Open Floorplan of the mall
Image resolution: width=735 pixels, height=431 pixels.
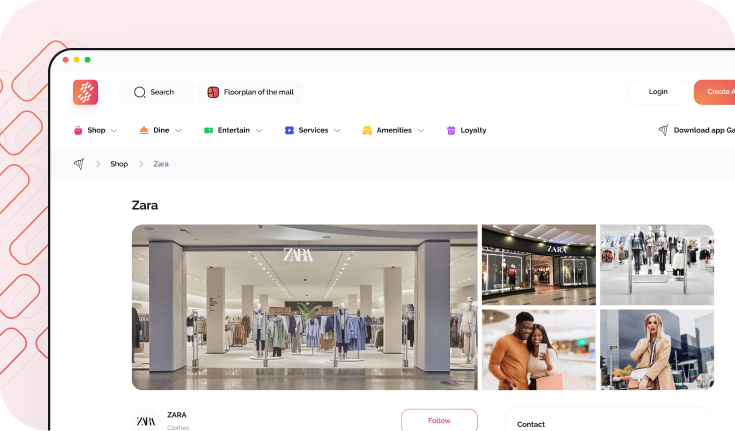pos(250,92)
